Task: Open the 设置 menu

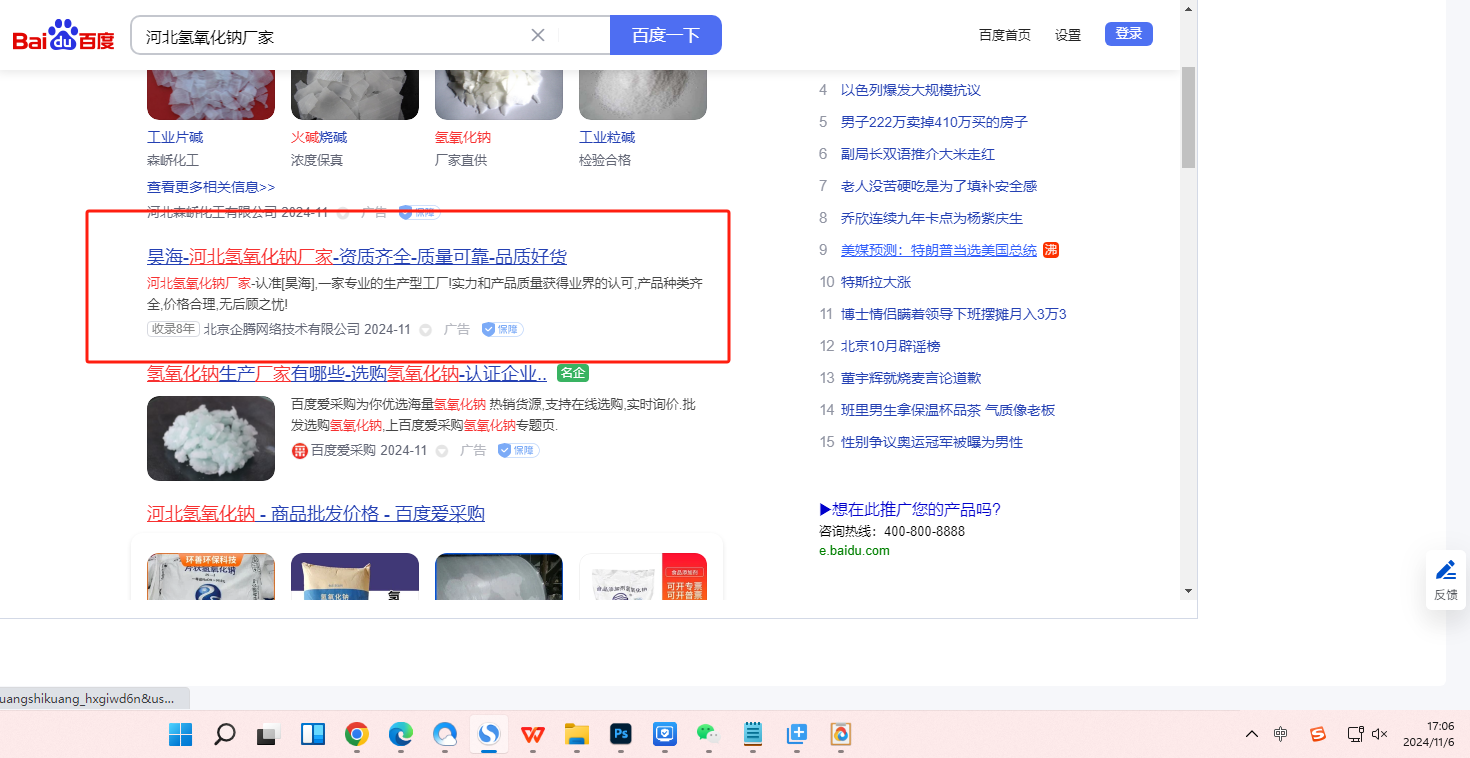Action: [x=1068, y=35]
